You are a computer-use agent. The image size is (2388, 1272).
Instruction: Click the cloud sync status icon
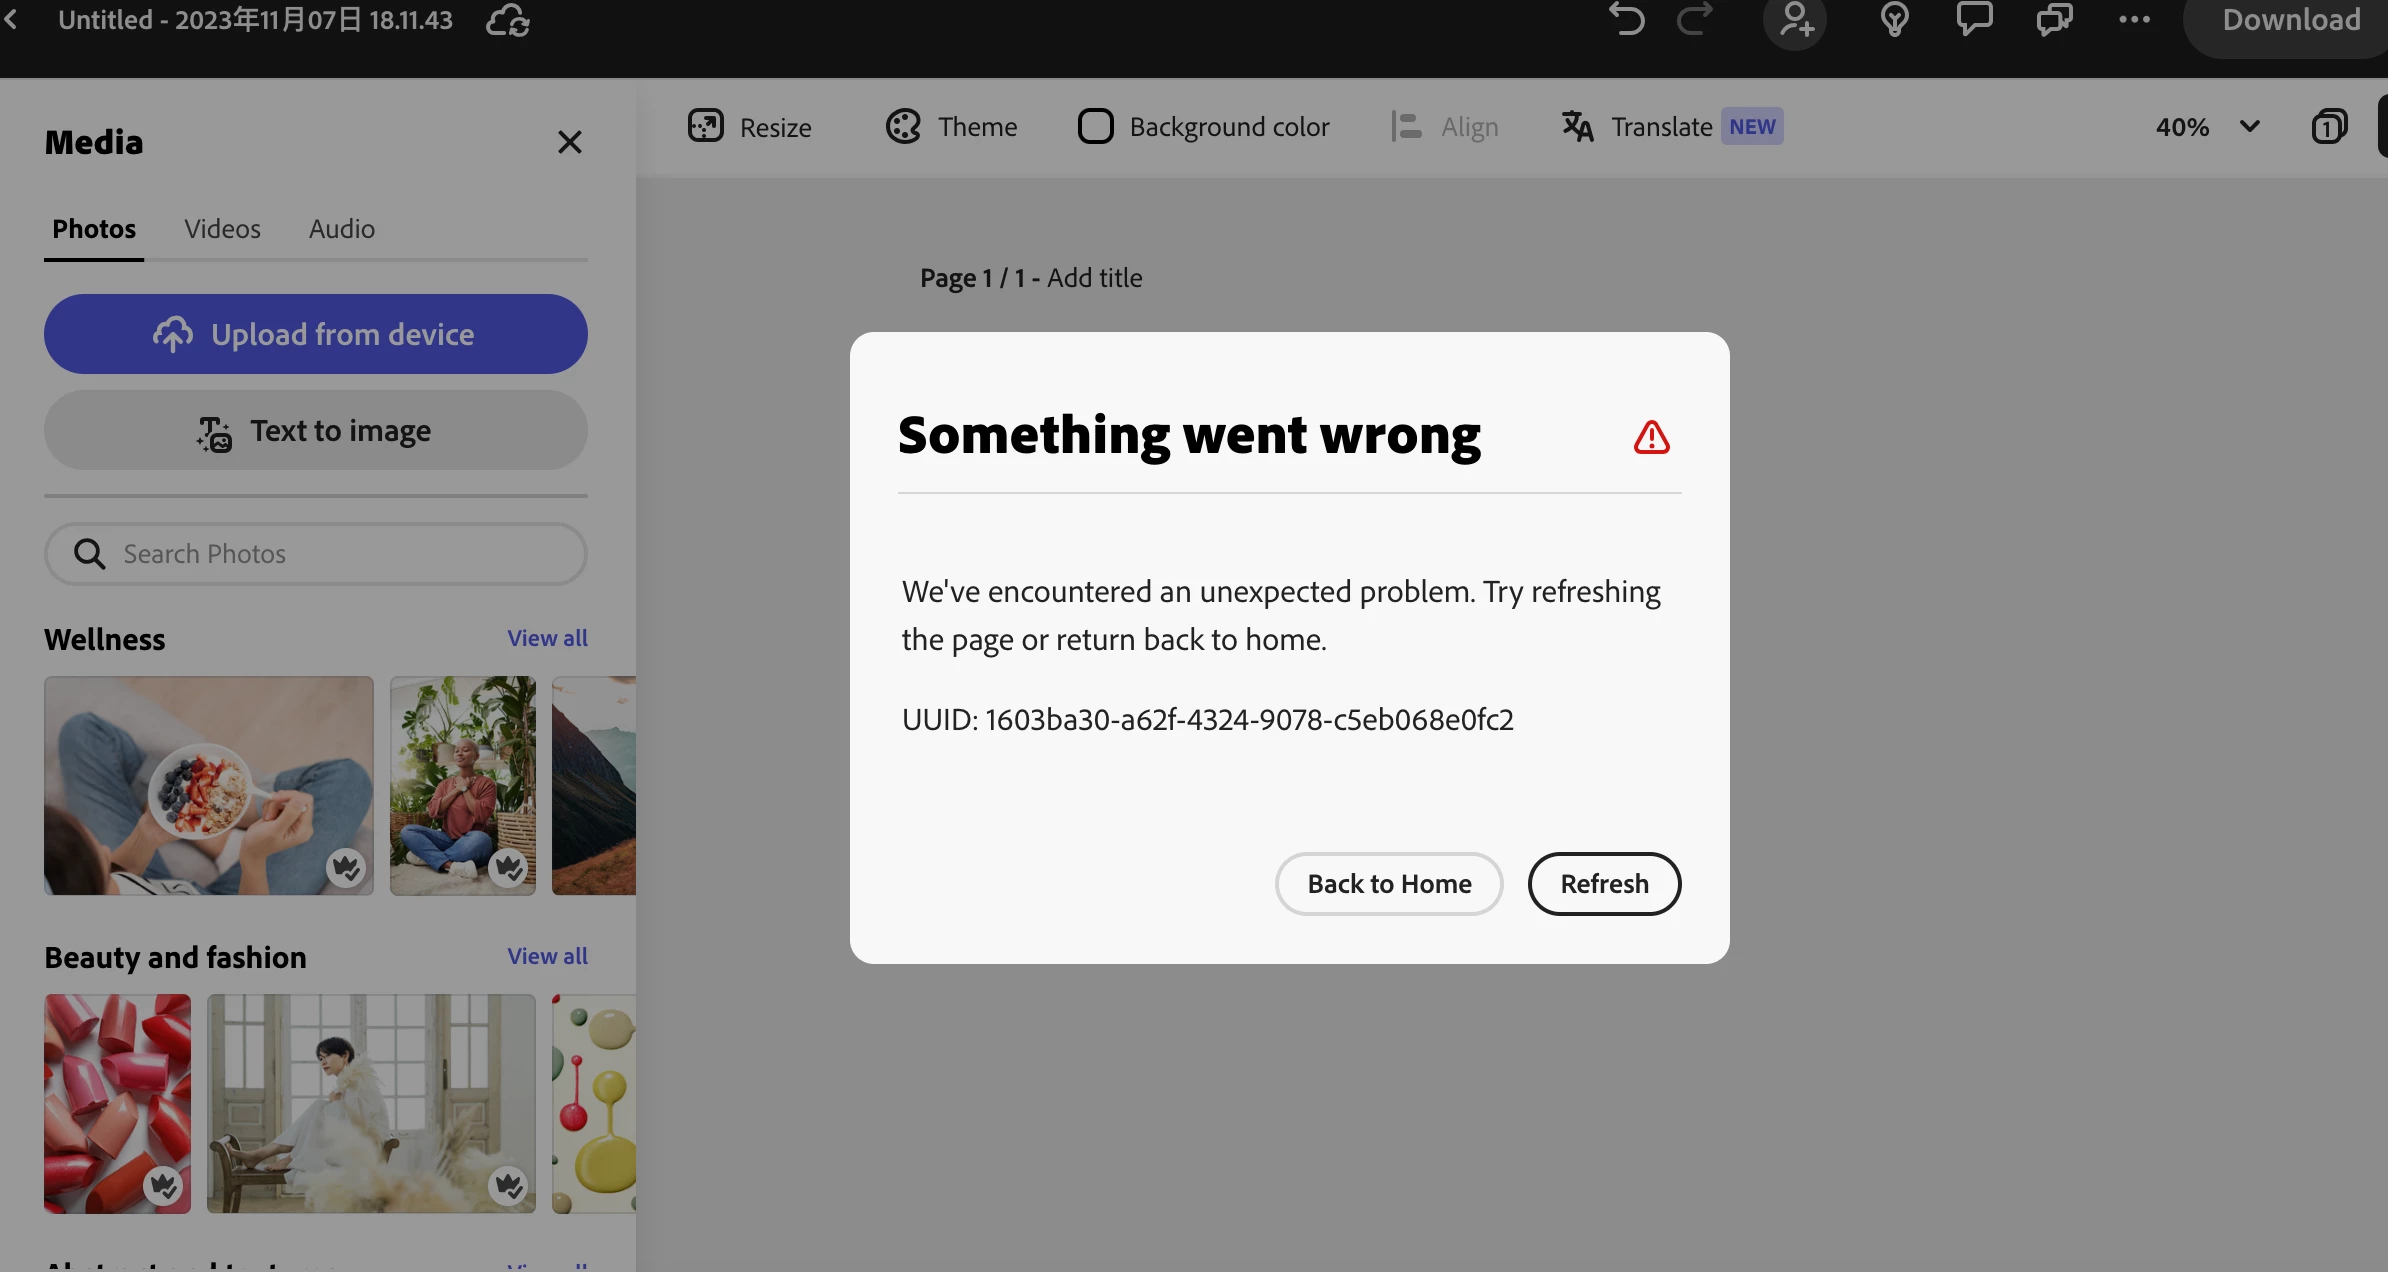pos(508,20)
